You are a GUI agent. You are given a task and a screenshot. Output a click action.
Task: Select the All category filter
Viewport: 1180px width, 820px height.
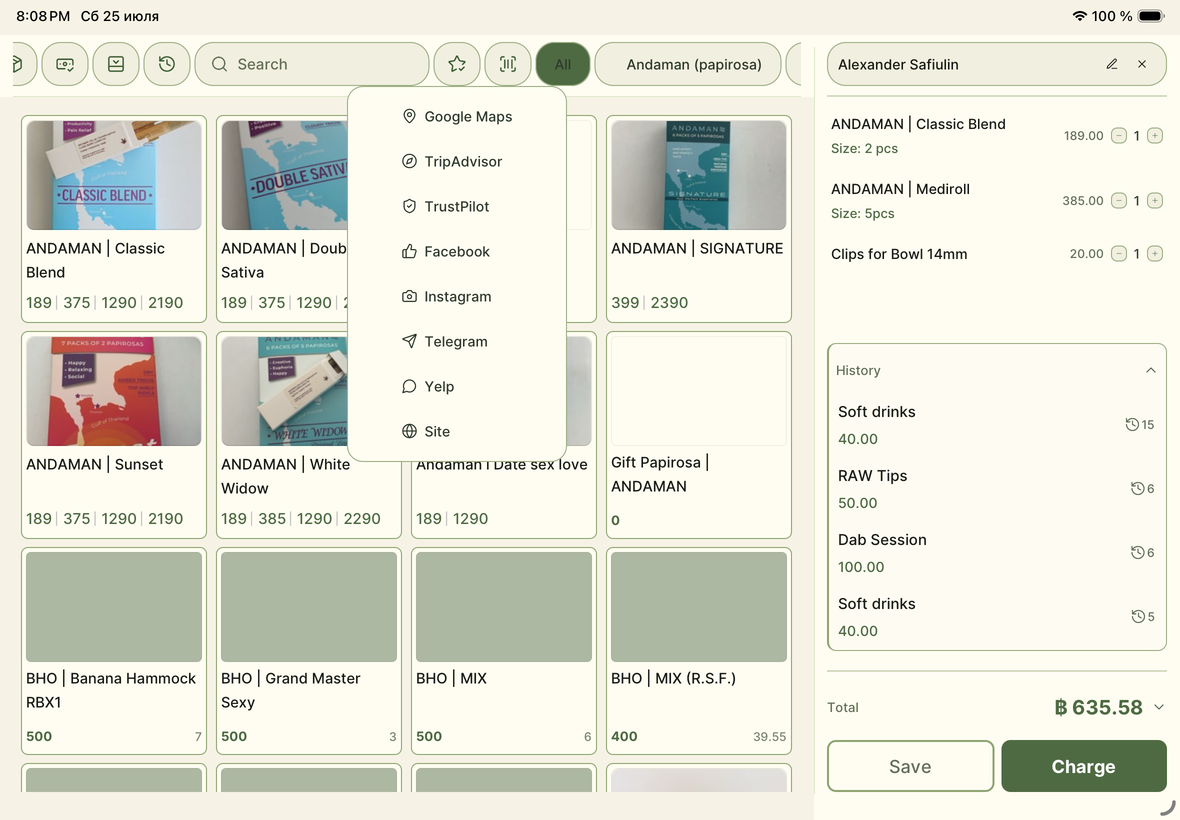click(x=563, y=65)
